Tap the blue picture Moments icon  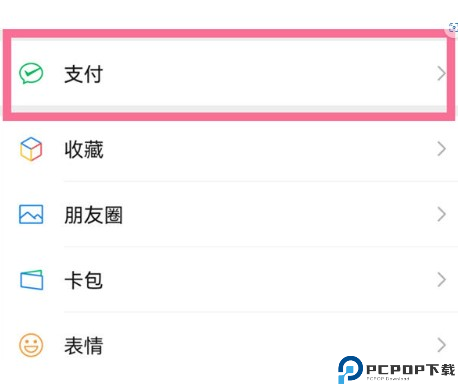pyautogui.click(x=31, y=214)
